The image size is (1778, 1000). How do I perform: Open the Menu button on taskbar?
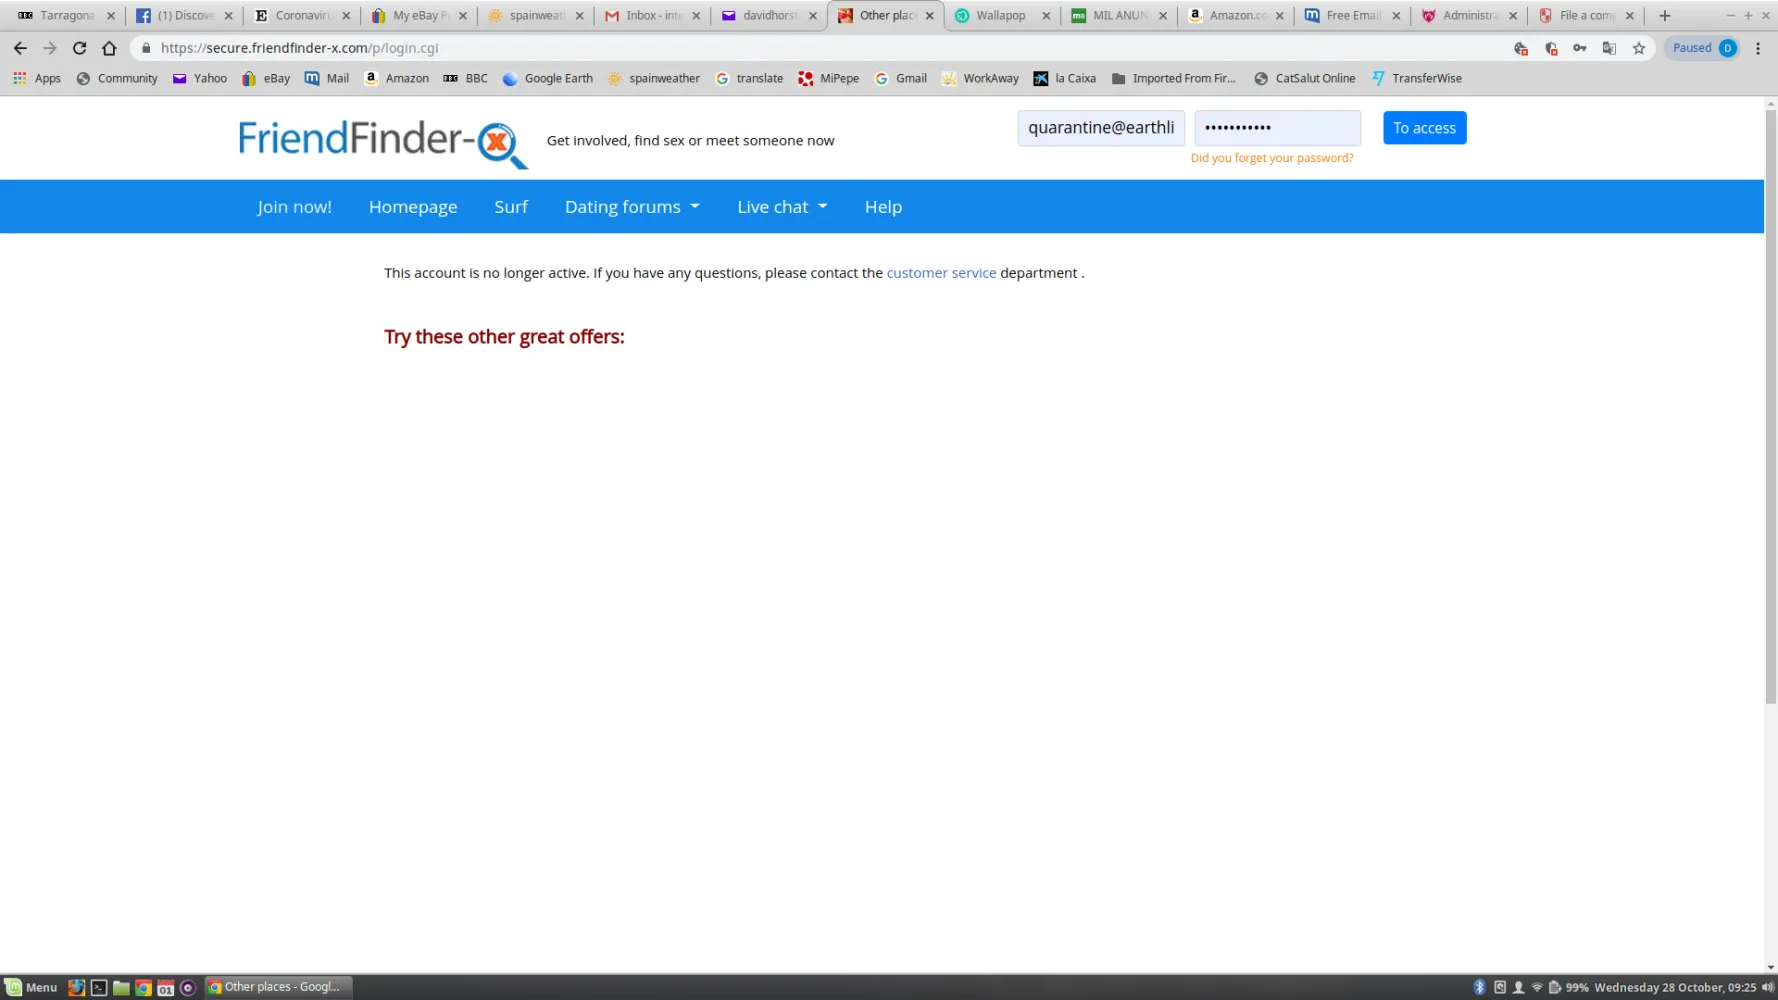(x=31, y=987)
